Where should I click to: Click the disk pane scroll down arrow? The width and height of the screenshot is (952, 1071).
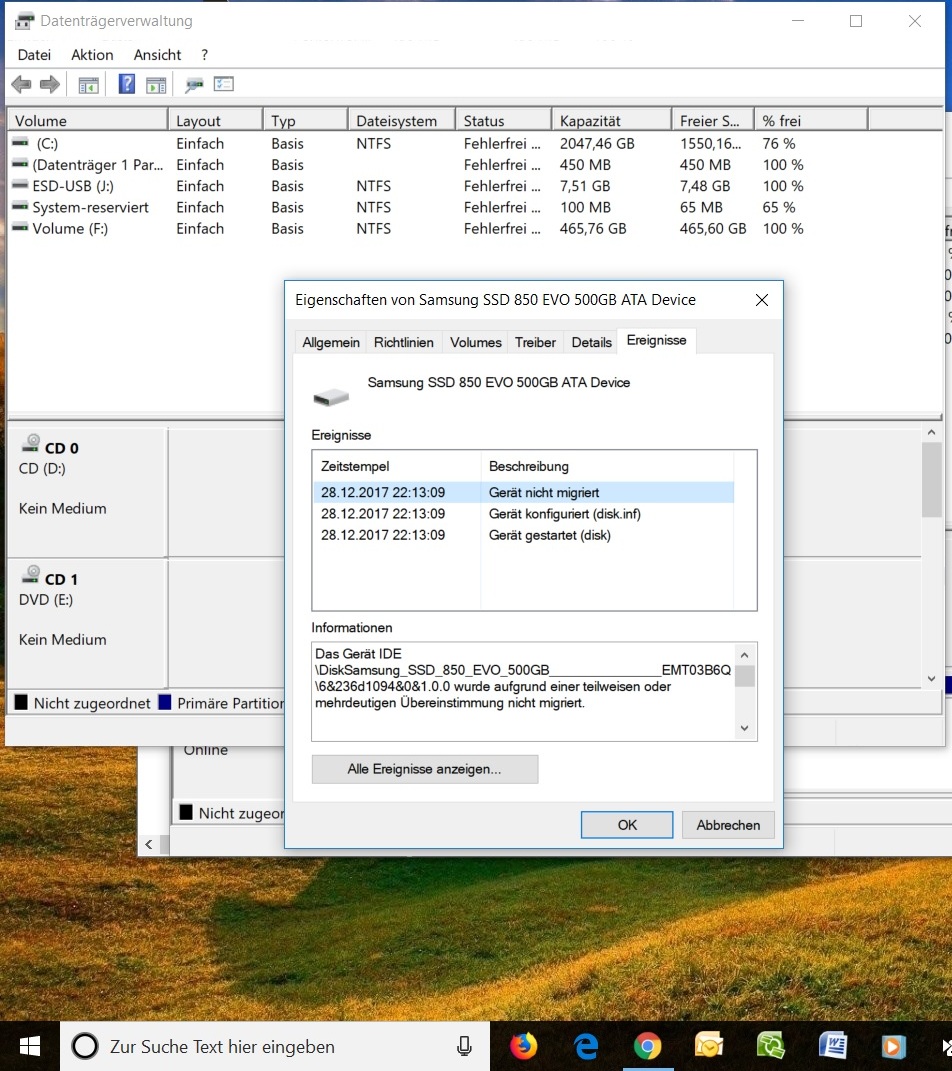932,678
